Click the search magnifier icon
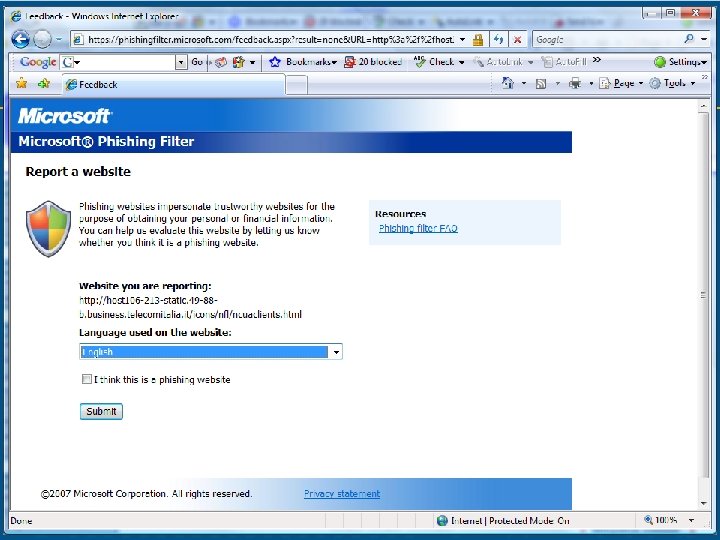 [x=689, y=39]
